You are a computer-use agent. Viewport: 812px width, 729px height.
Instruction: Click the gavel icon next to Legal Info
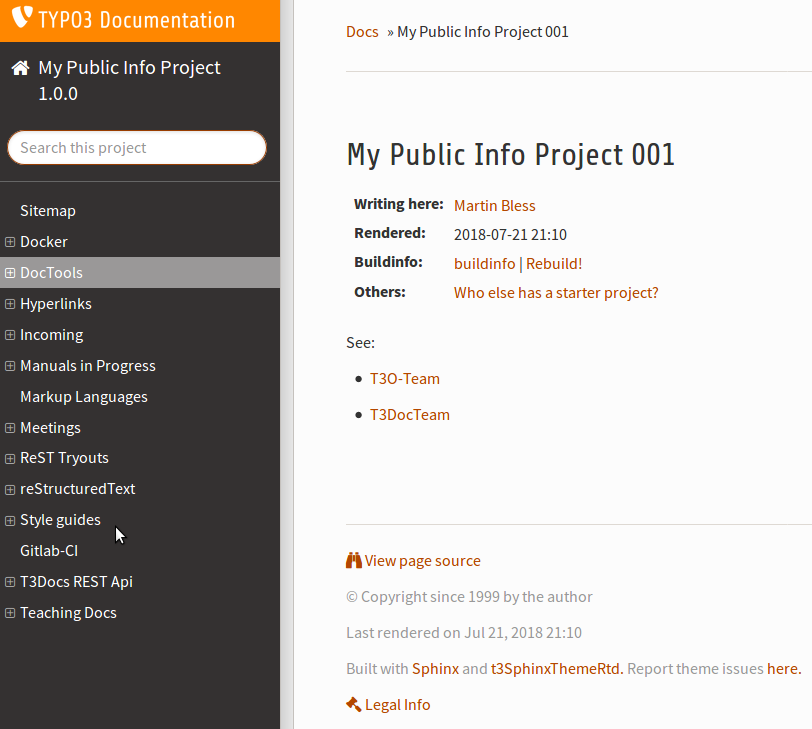click(354, 704)
